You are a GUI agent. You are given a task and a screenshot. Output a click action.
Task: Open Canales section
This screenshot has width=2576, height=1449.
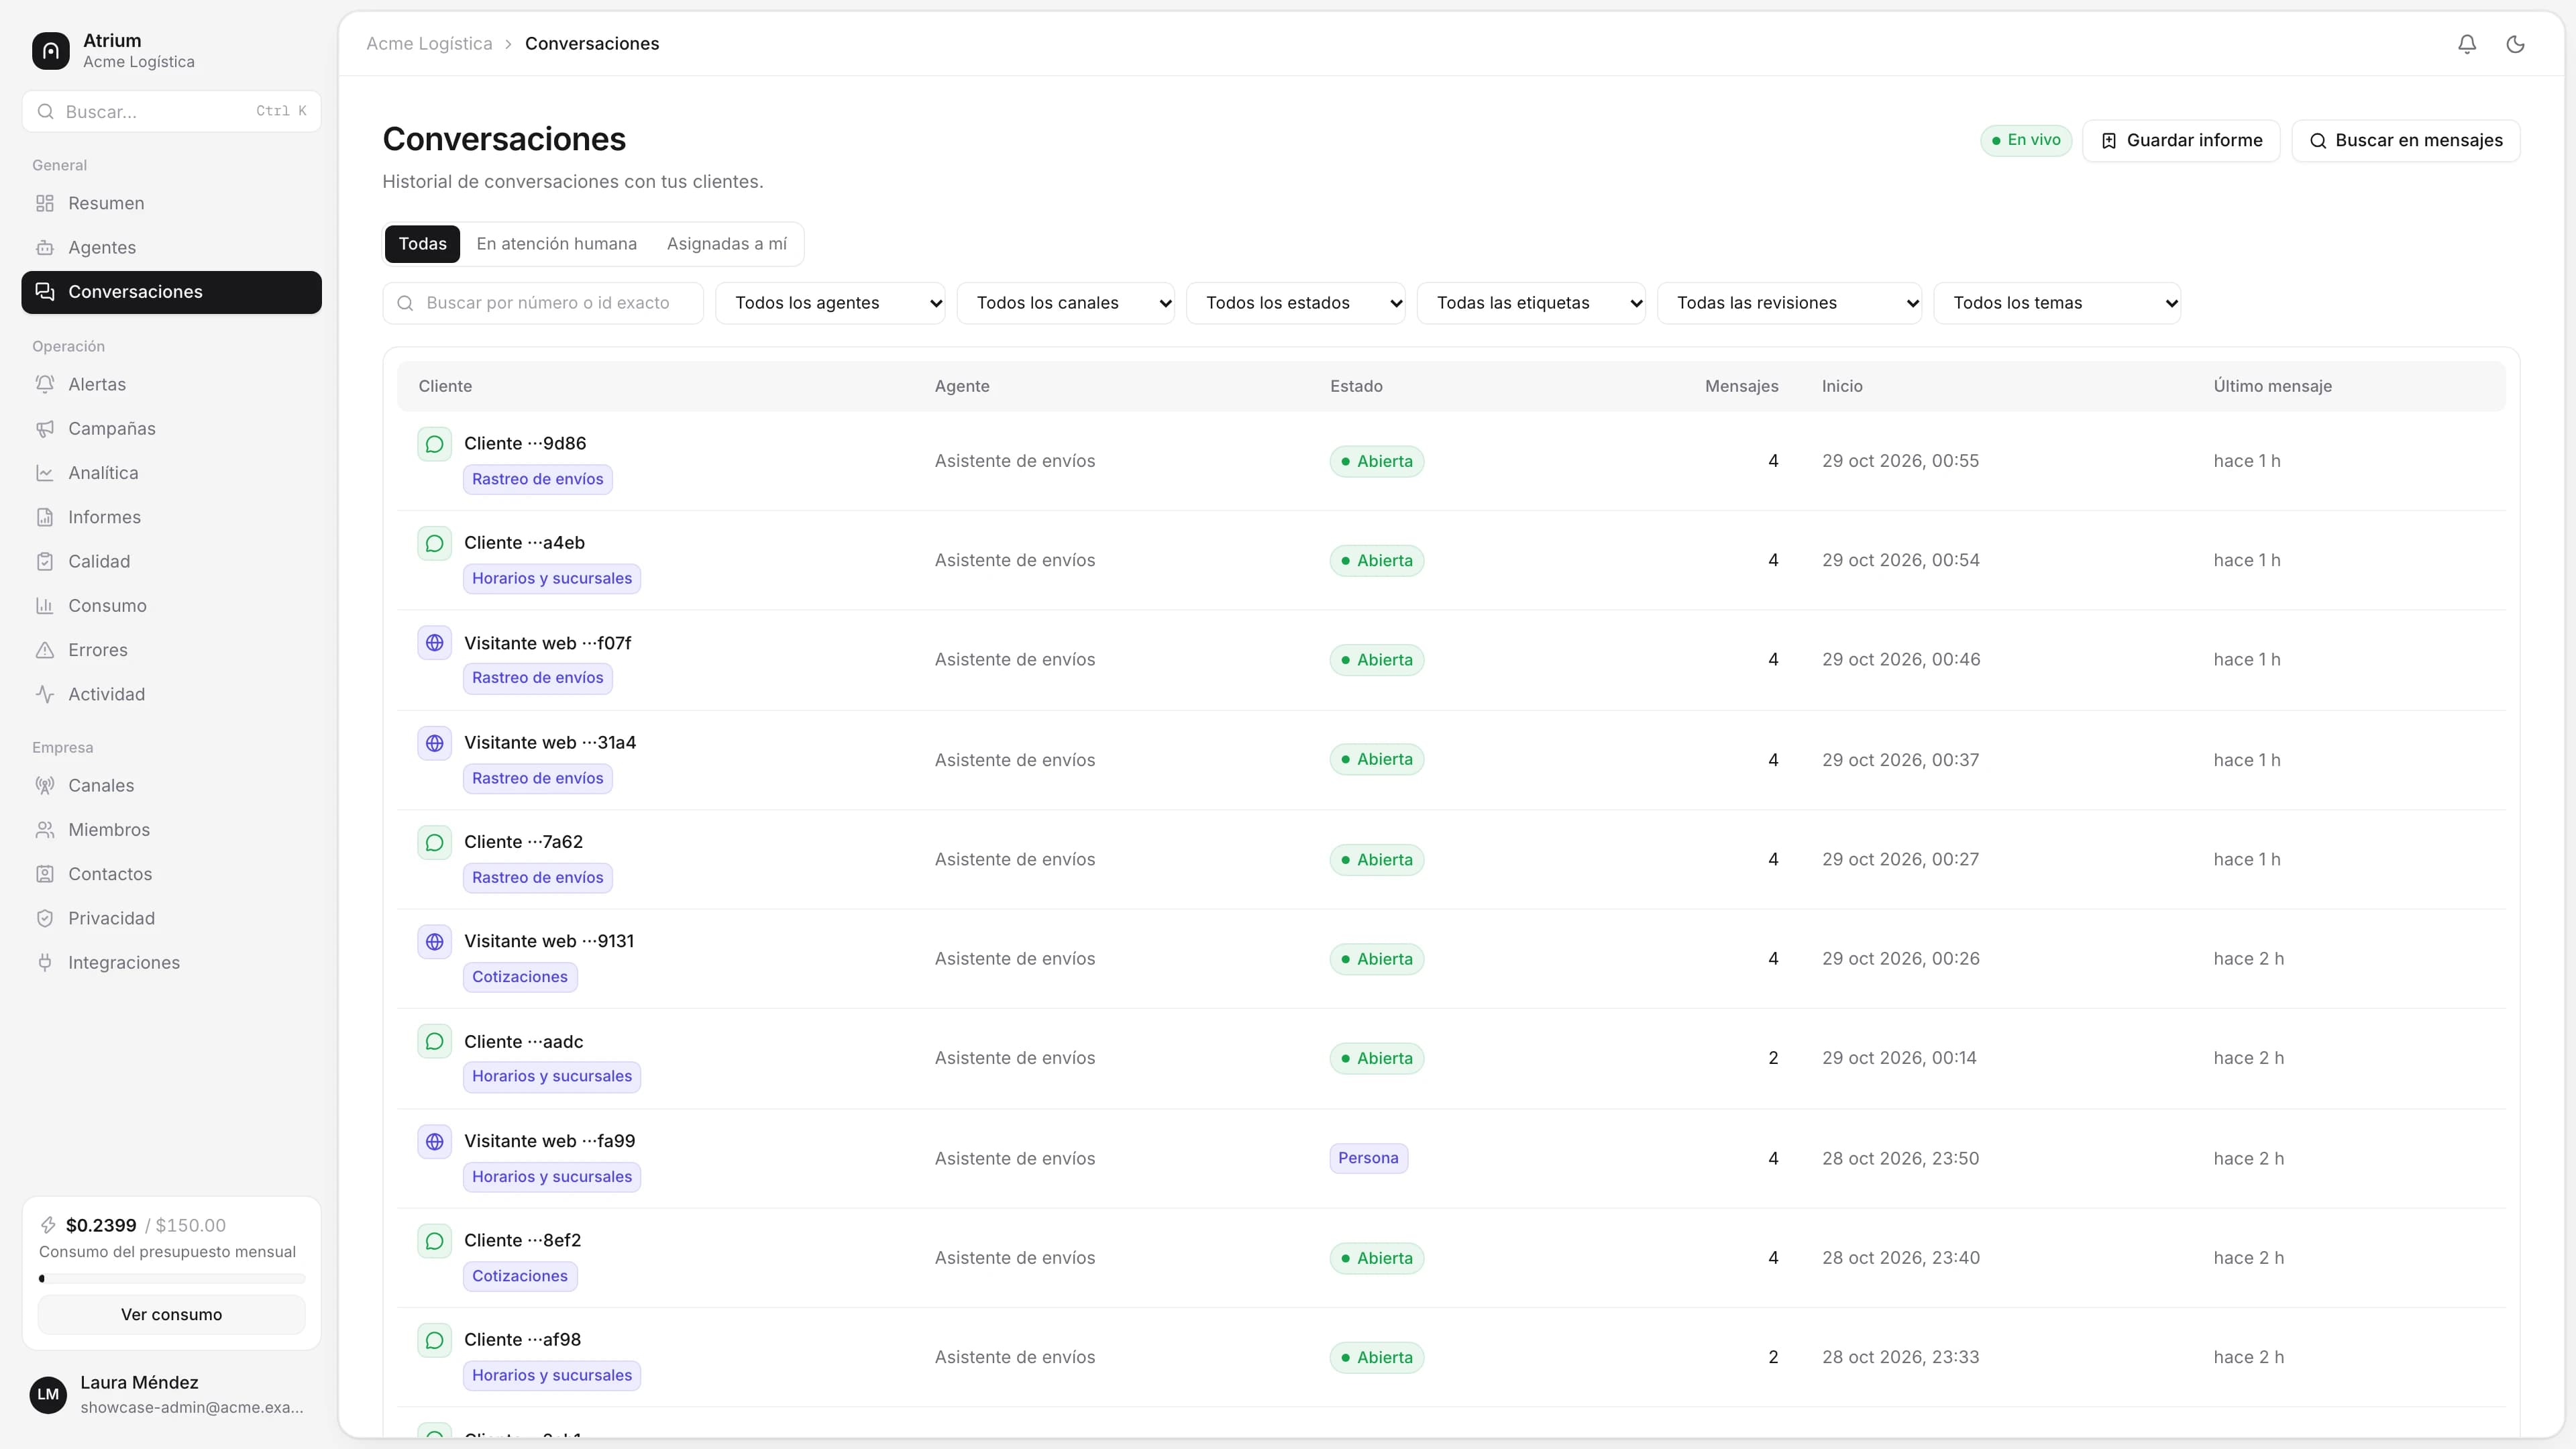point(171,785)
